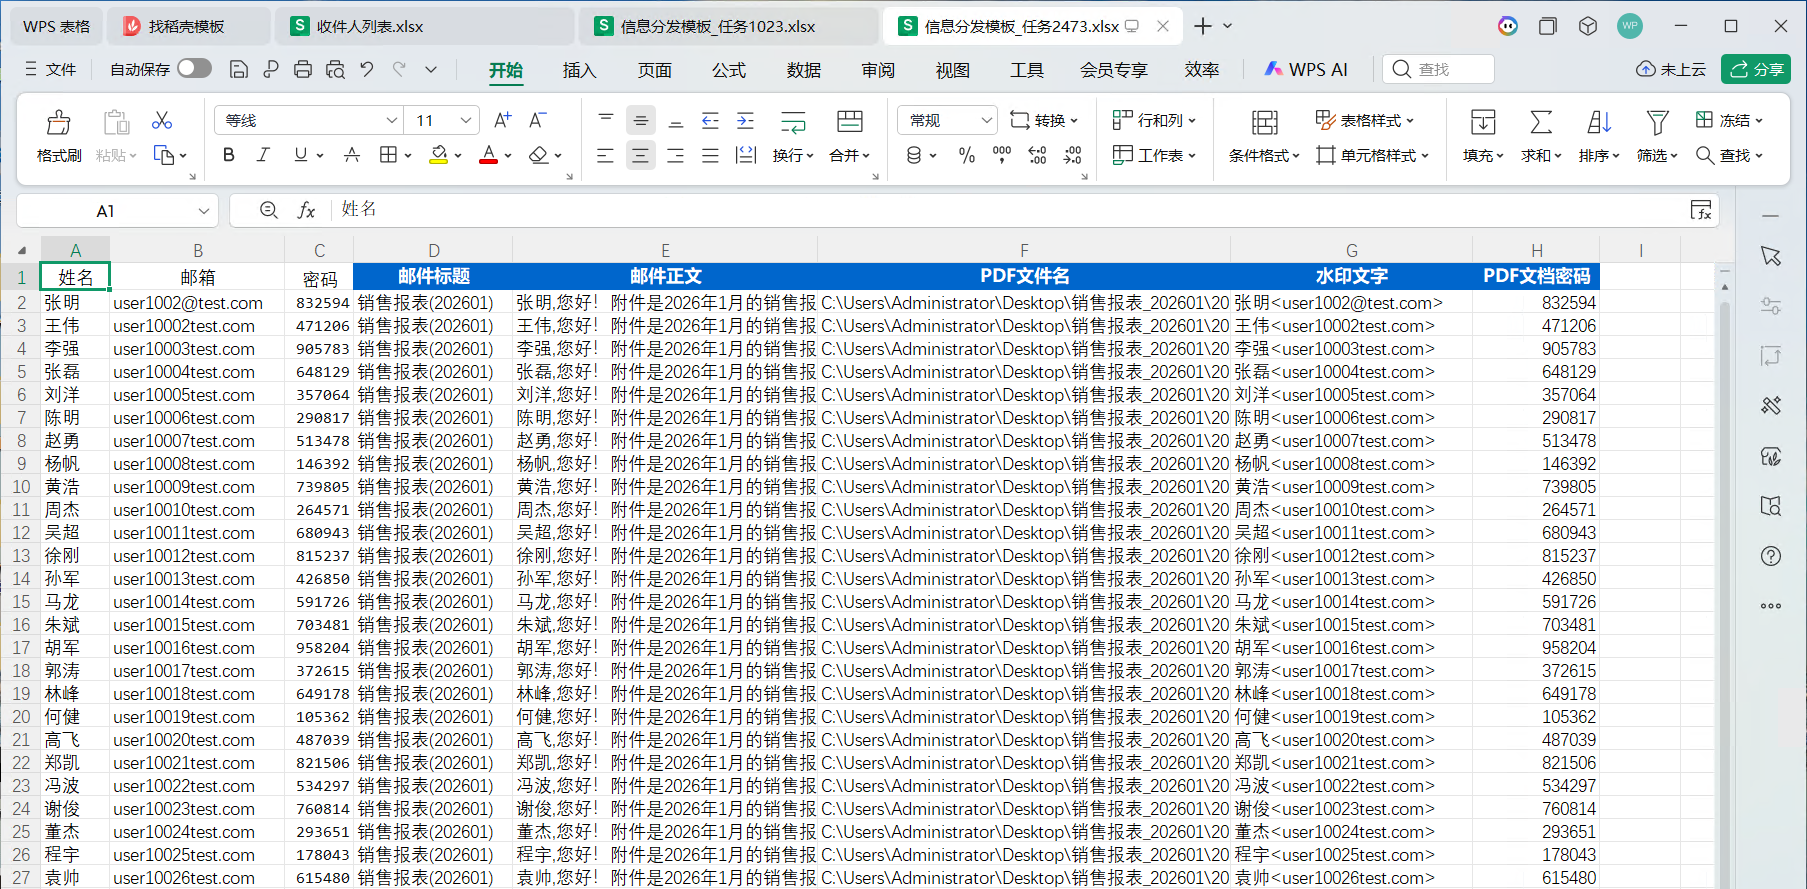Click the percent style icon
Image resolution: width=1807 pixels, height=889 pixels.
(x=967, y=155)
